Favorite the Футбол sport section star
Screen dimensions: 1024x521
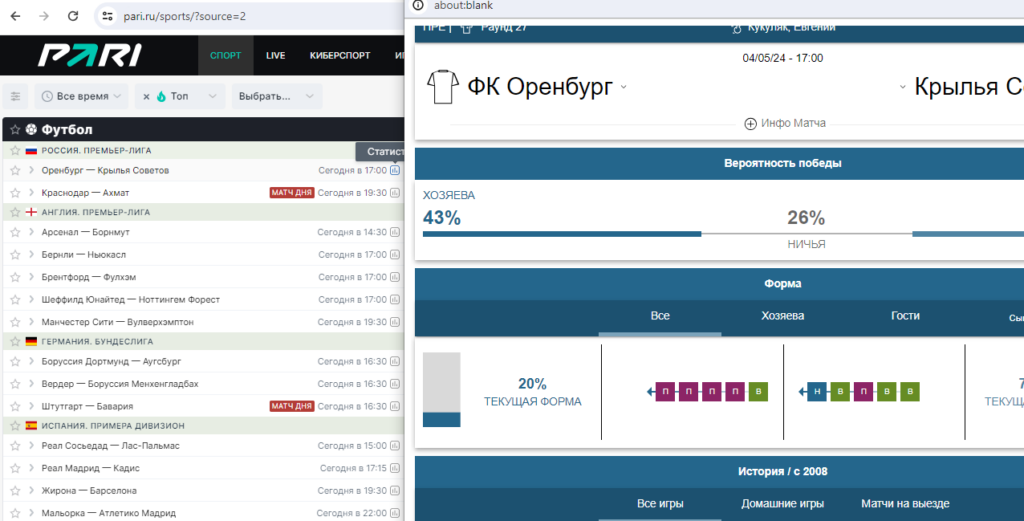(x=15, y=129)
